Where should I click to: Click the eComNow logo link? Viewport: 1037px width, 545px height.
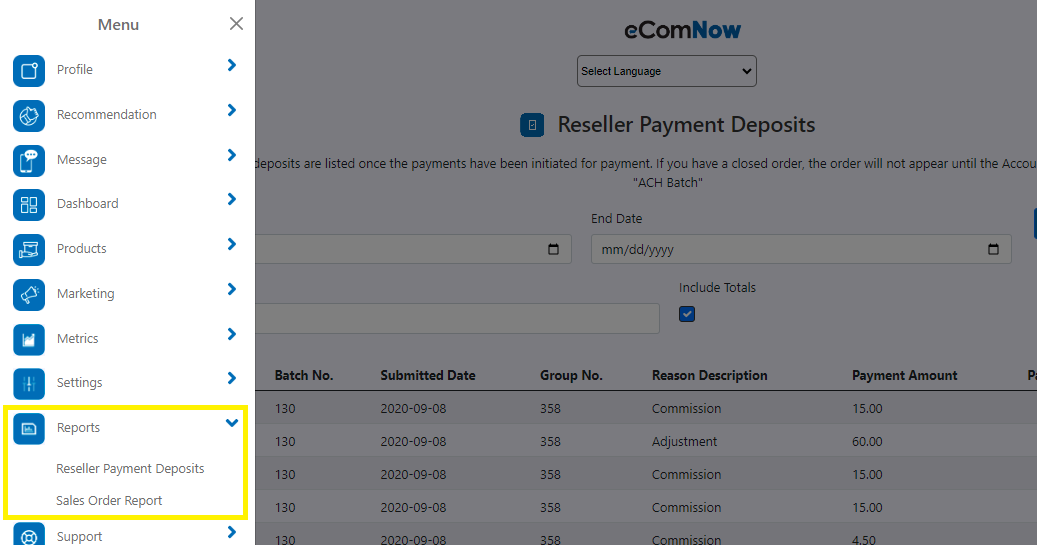[683, 30]
